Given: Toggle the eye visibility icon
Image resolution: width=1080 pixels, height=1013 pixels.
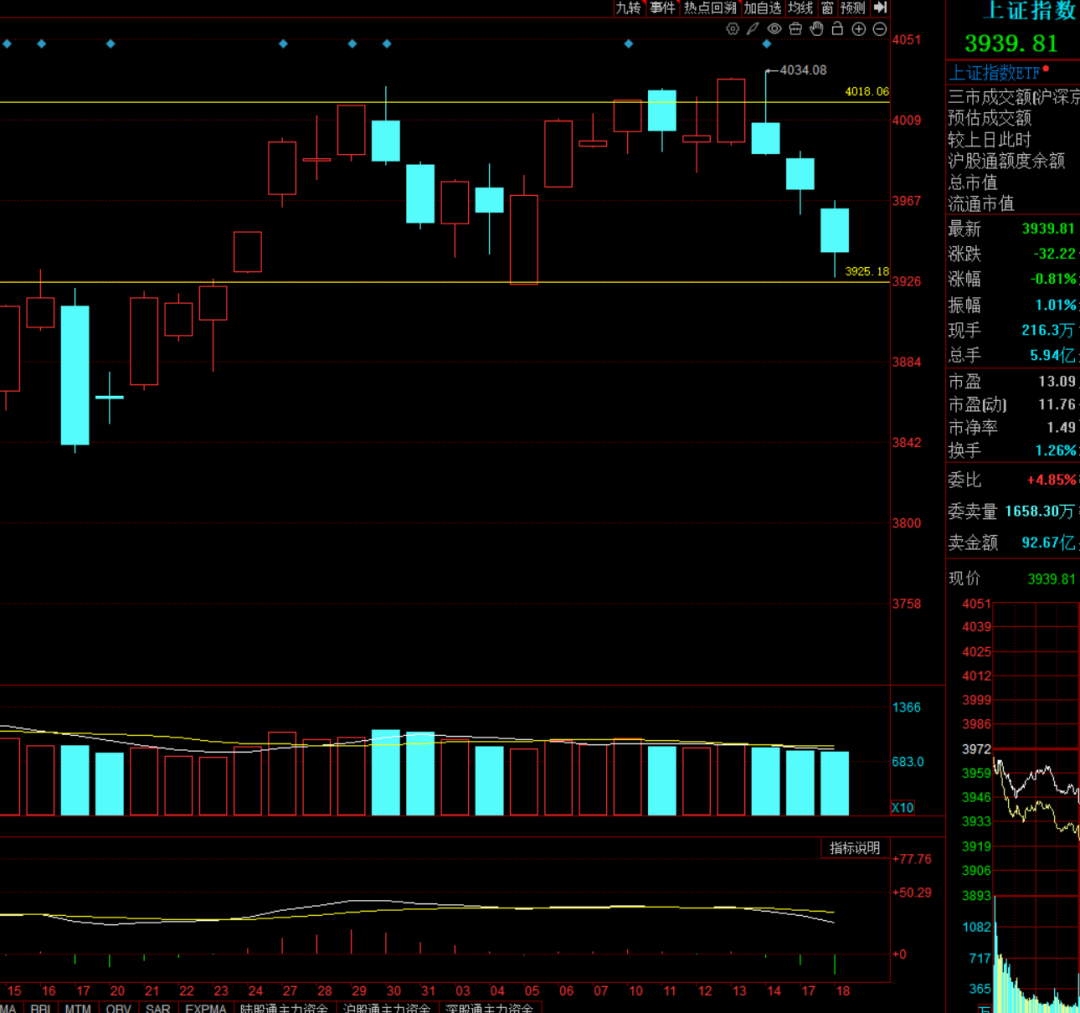Looking at the screenshot, I should pyautogui.click(x=774, y=29).
